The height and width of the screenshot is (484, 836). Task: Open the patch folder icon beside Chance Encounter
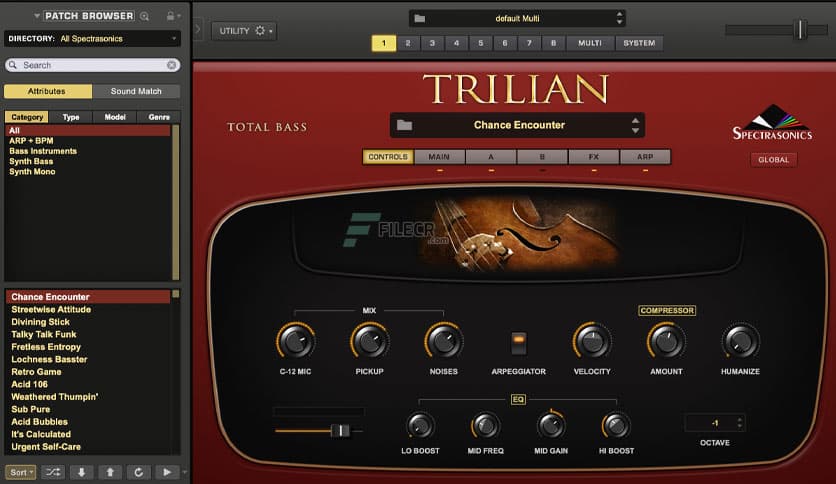coord(405,125)
